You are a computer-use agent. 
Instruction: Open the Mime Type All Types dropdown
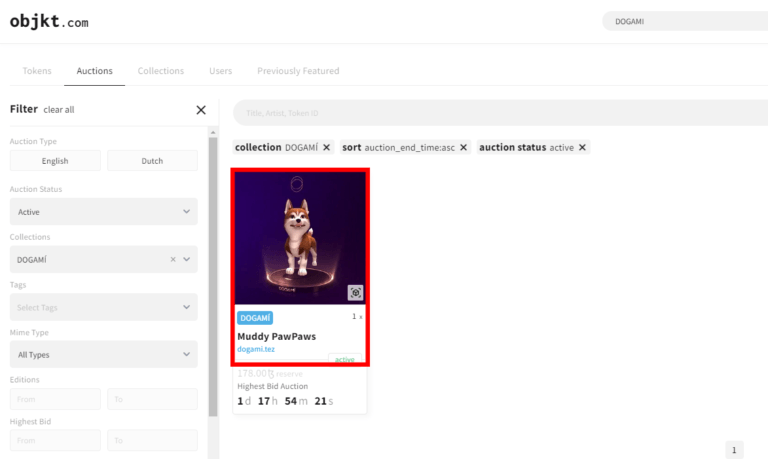pos(103,355)
